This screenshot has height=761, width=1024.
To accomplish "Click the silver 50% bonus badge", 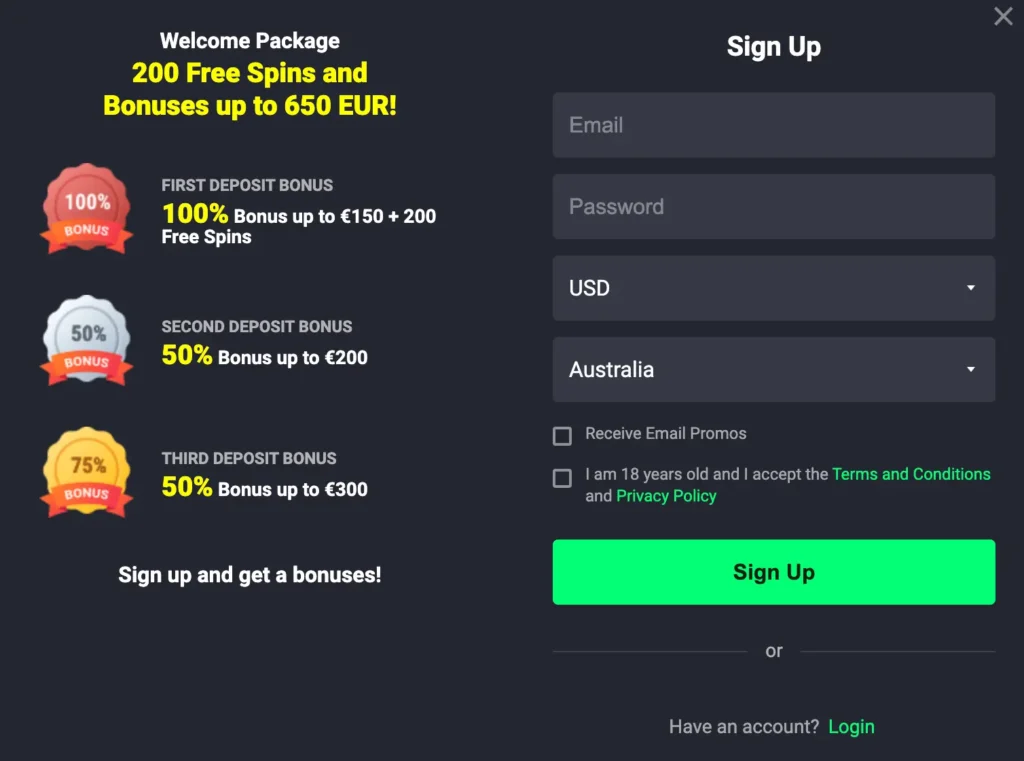I will click(86, 340).
